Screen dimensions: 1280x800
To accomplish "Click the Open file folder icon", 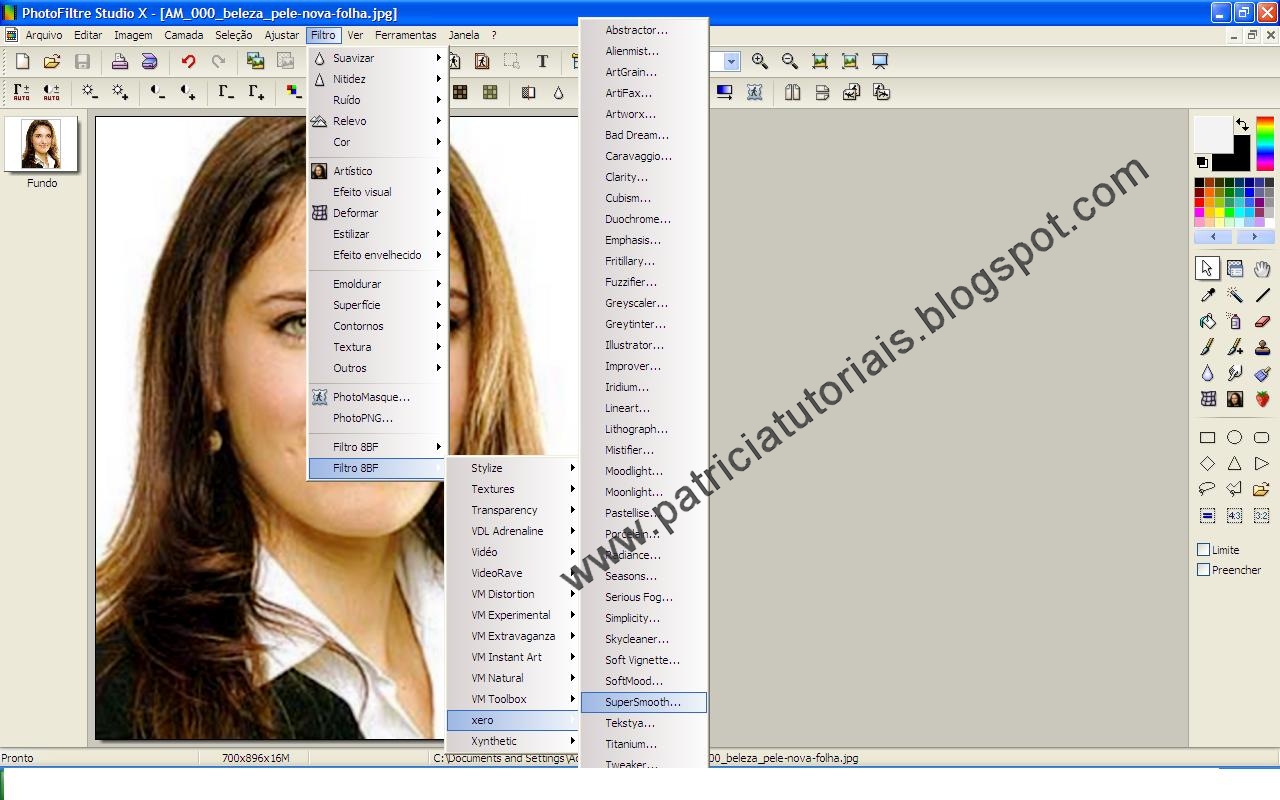I will coord(52,62).
